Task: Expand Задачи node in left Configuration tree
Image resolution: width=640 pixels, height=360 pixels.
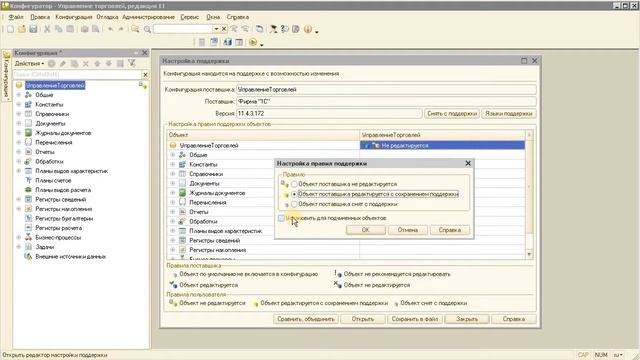Action: click(19, 247)
